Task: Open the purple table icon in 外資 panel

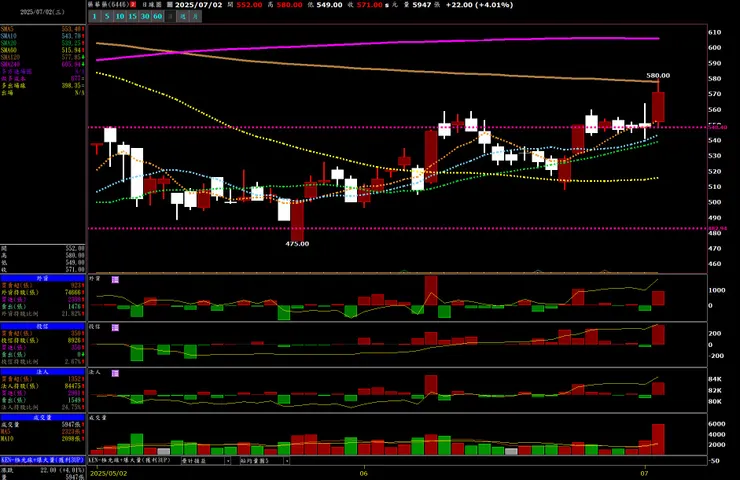Action: click(x=115, y=279)
